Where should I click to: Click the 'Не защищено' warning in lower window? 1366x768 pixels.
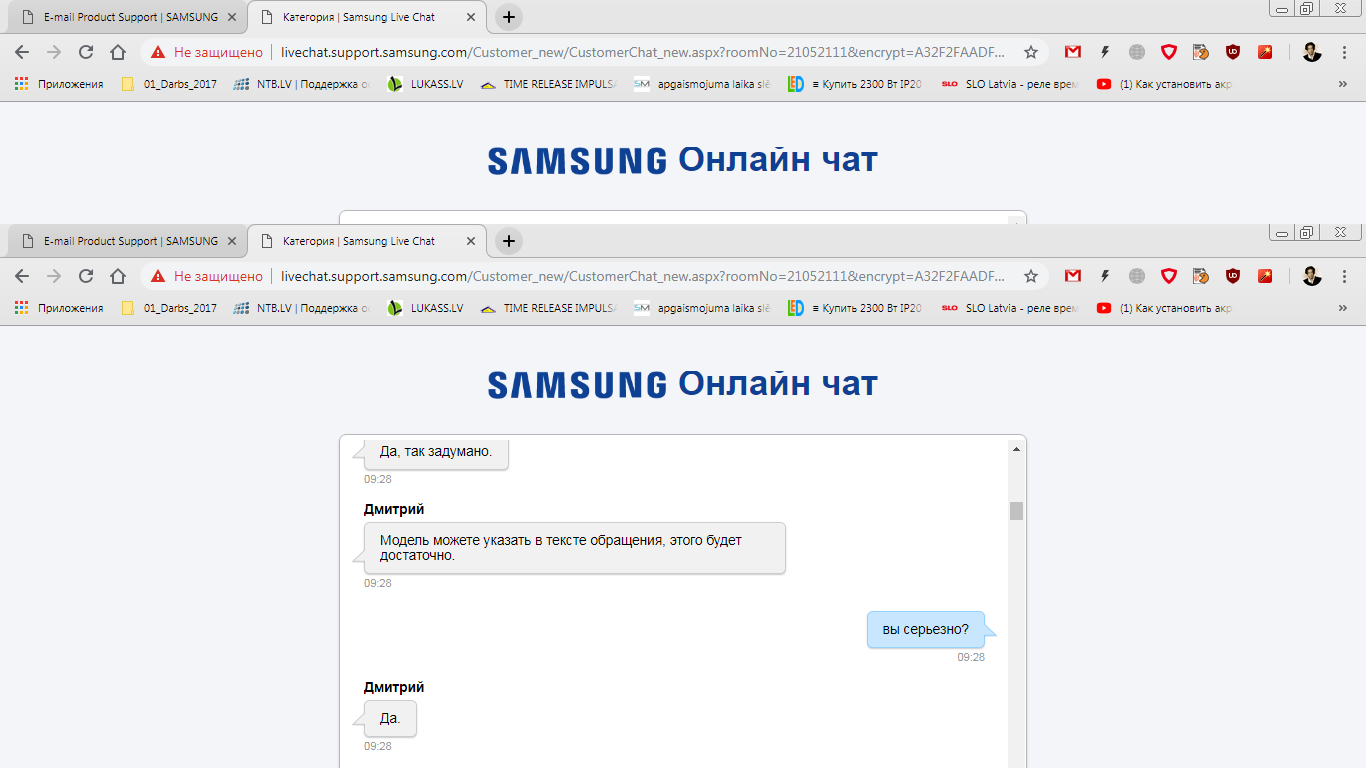click(207, 276)
